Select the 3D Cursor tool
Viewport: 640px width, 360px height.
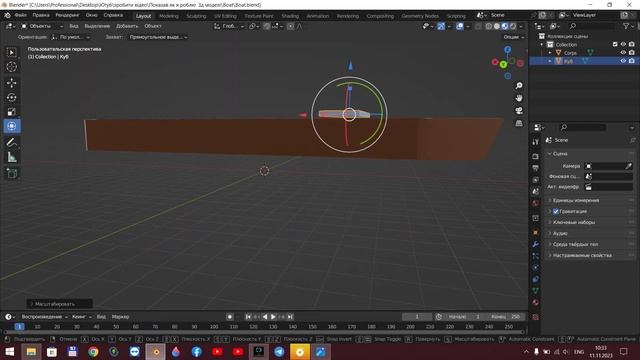pos(11,67)
